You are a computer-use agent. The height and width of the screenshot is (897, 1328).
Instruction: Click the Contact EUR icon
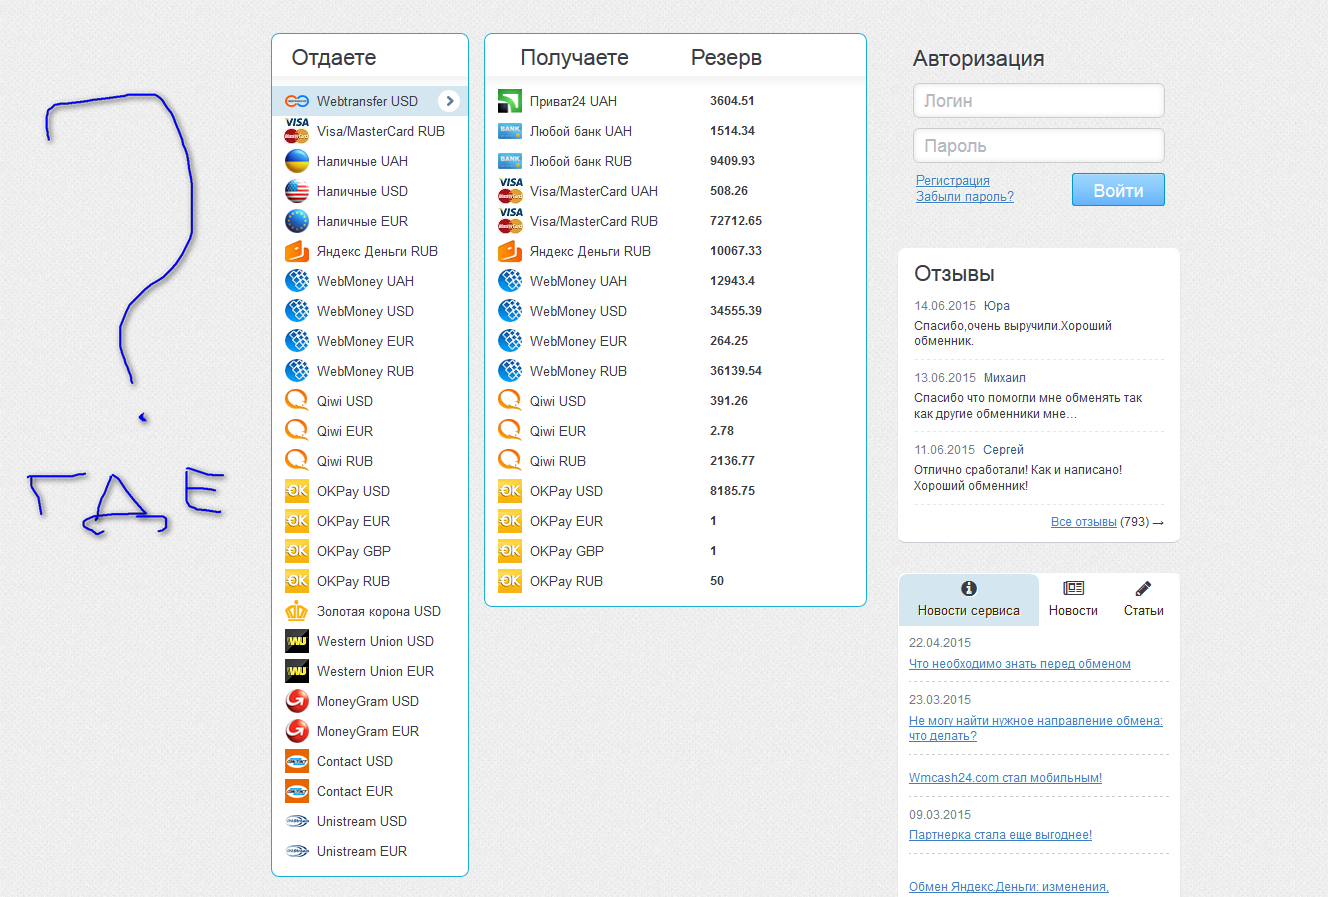tap(297, 791)
